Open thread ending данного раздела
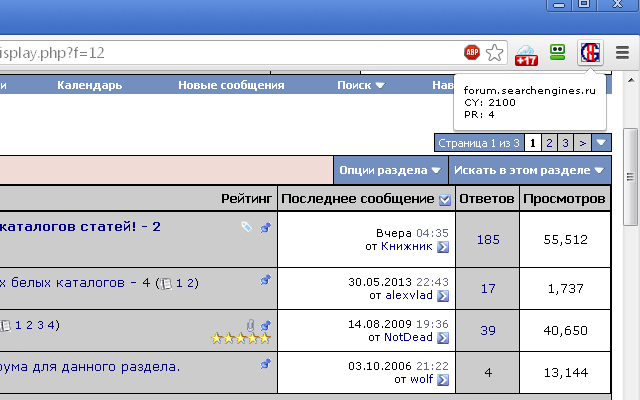This screenshot has height=400, width=640. pyautogui.click(x=90, y=367)
